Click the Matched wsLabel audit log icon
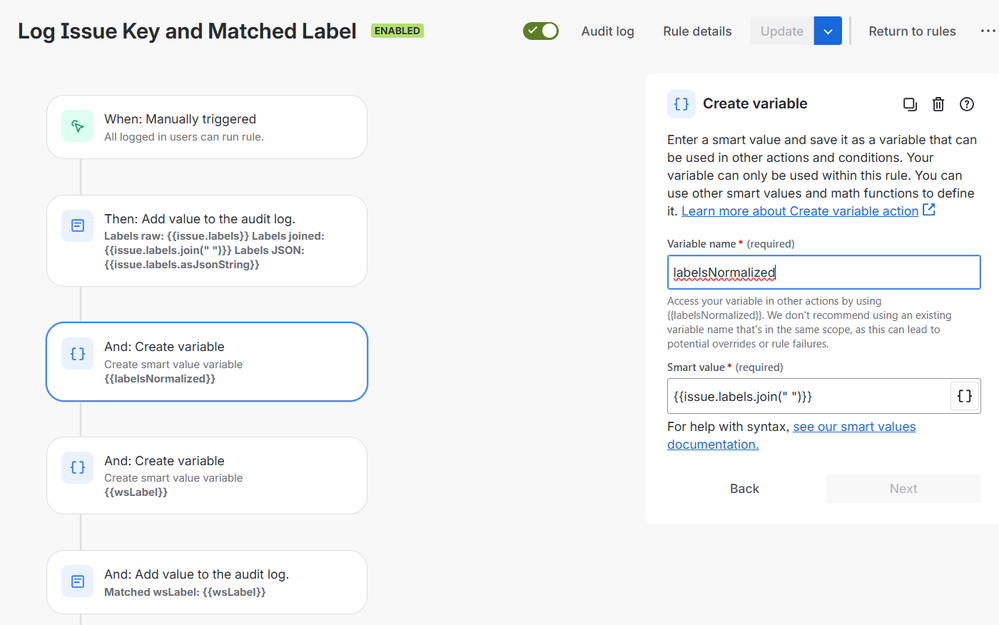The image size is (999, 625). pyautogui.click(x=78, y=582)
